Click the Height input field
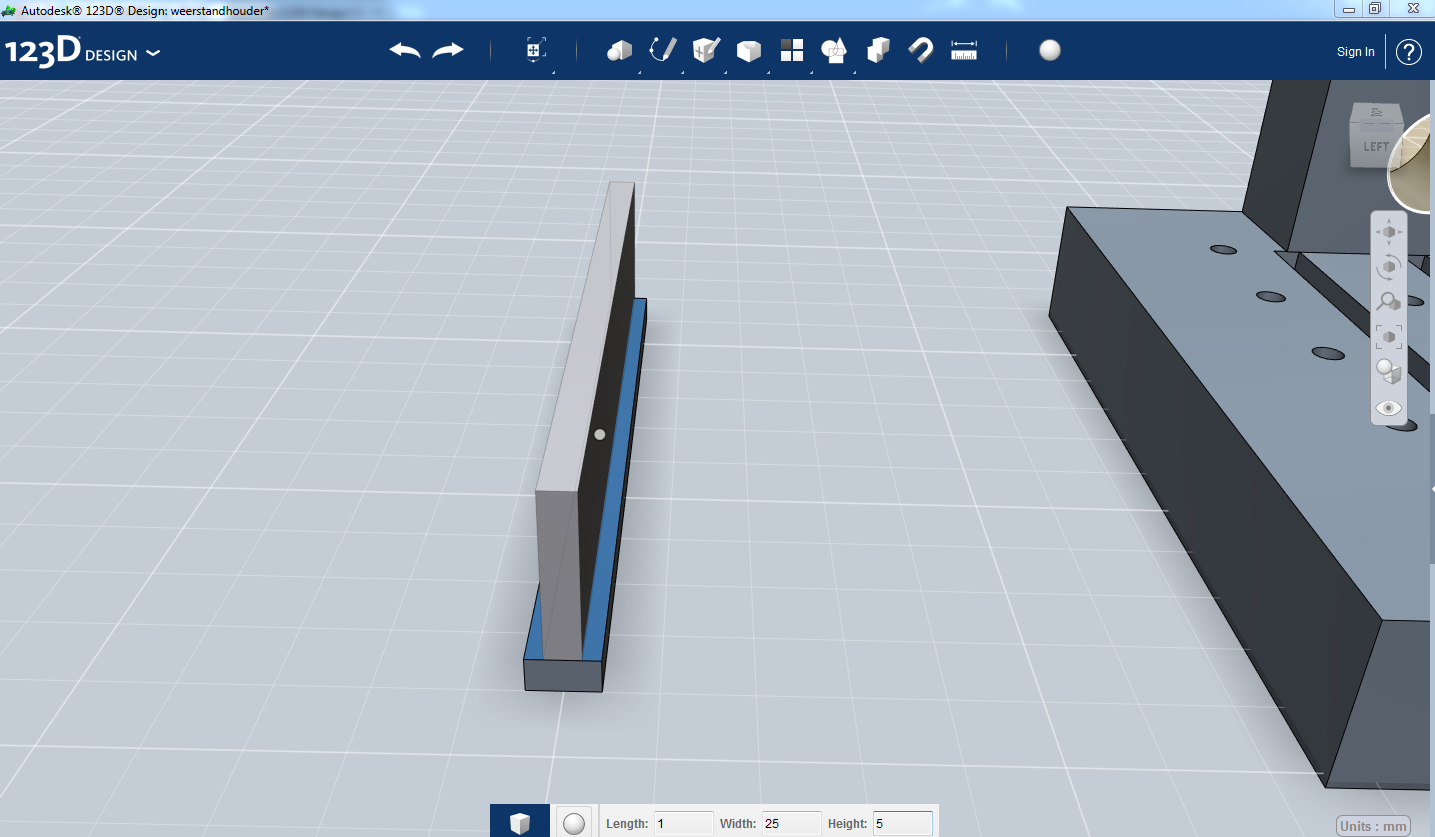Viewport: 1435px width, 837px height. click(902, 824)
